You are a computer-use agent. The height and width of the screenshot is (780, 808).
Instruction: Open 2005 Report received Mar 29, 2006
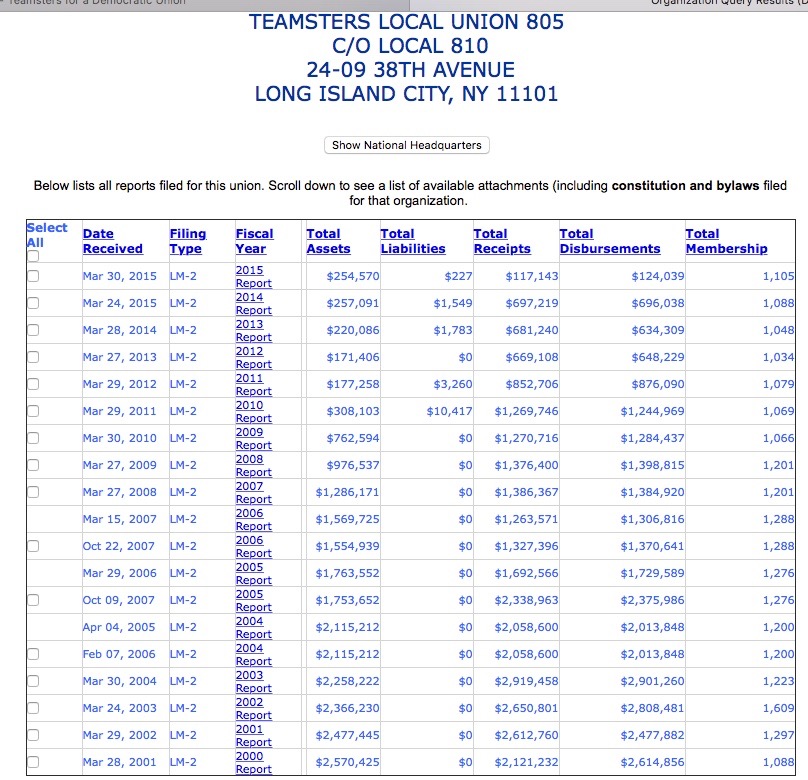pos(254,573)
